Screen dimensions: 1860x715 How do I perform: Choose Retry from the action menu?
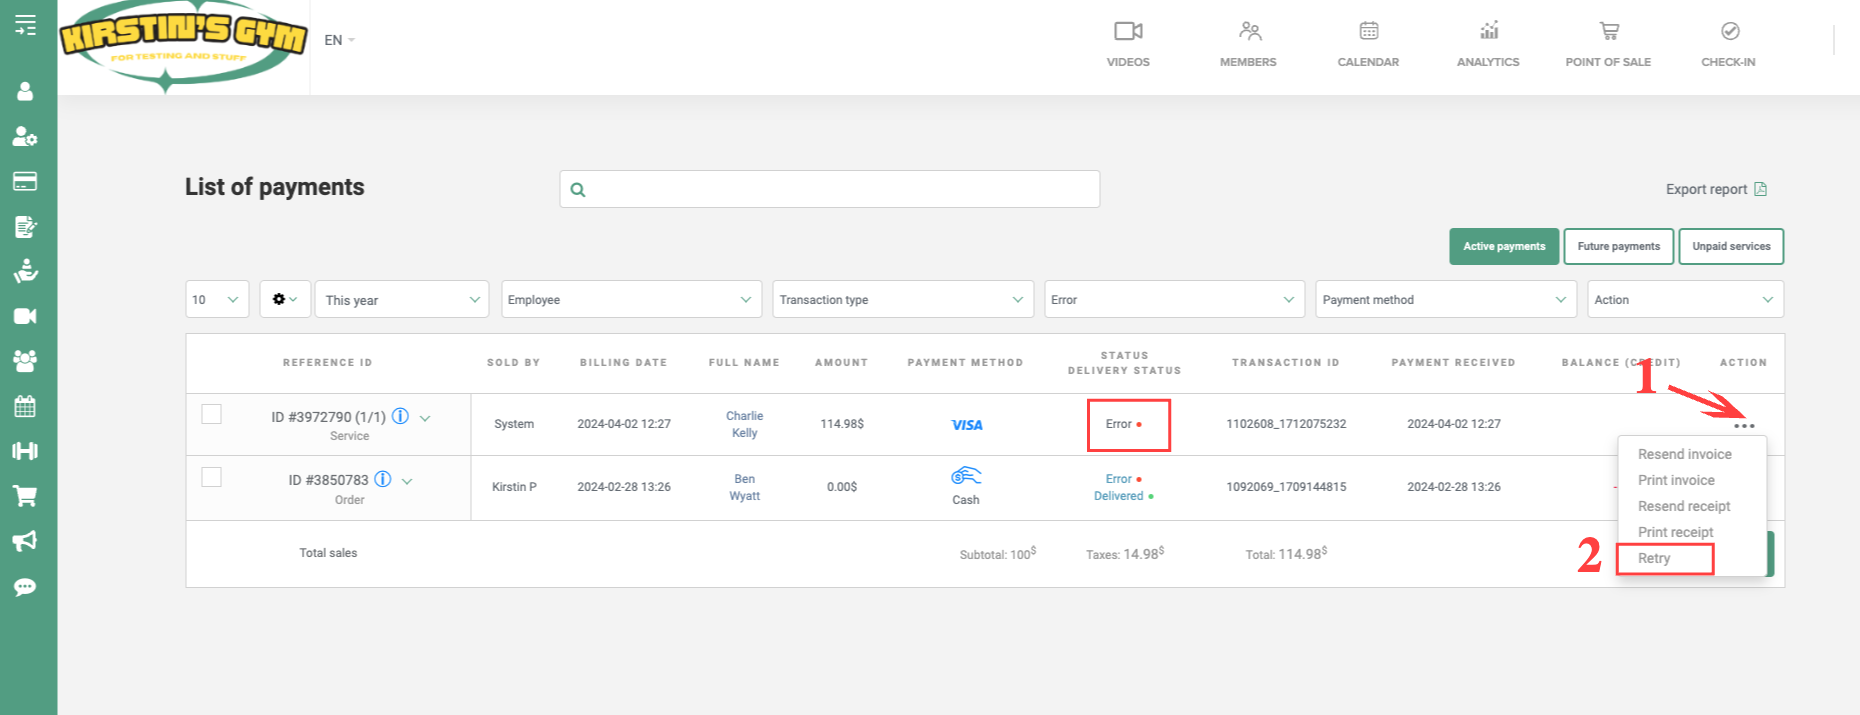pyautogui.click(x=1654, y=558)
